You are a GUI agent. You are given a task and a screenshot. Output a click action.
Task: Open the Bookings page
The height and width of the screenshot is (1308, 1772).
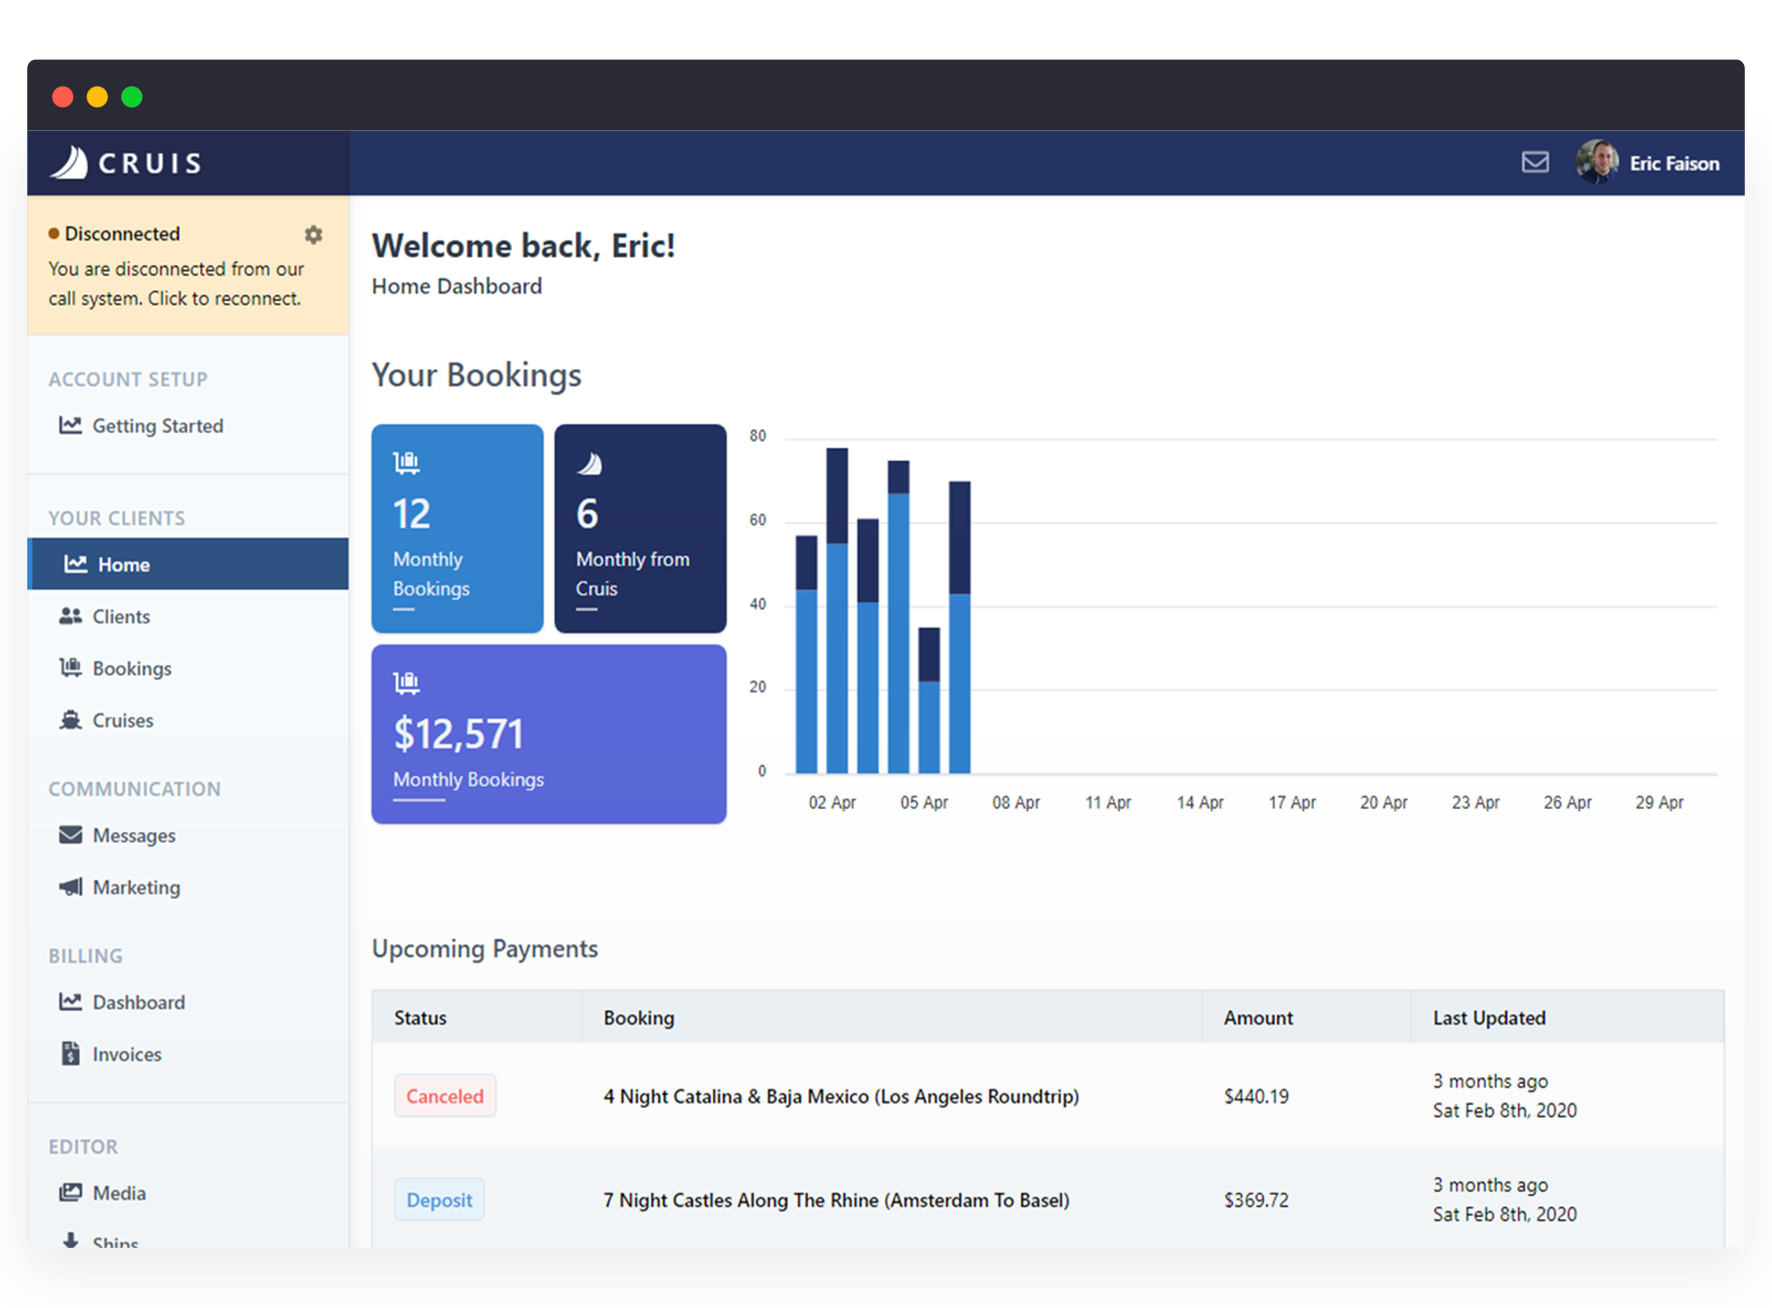132,669
